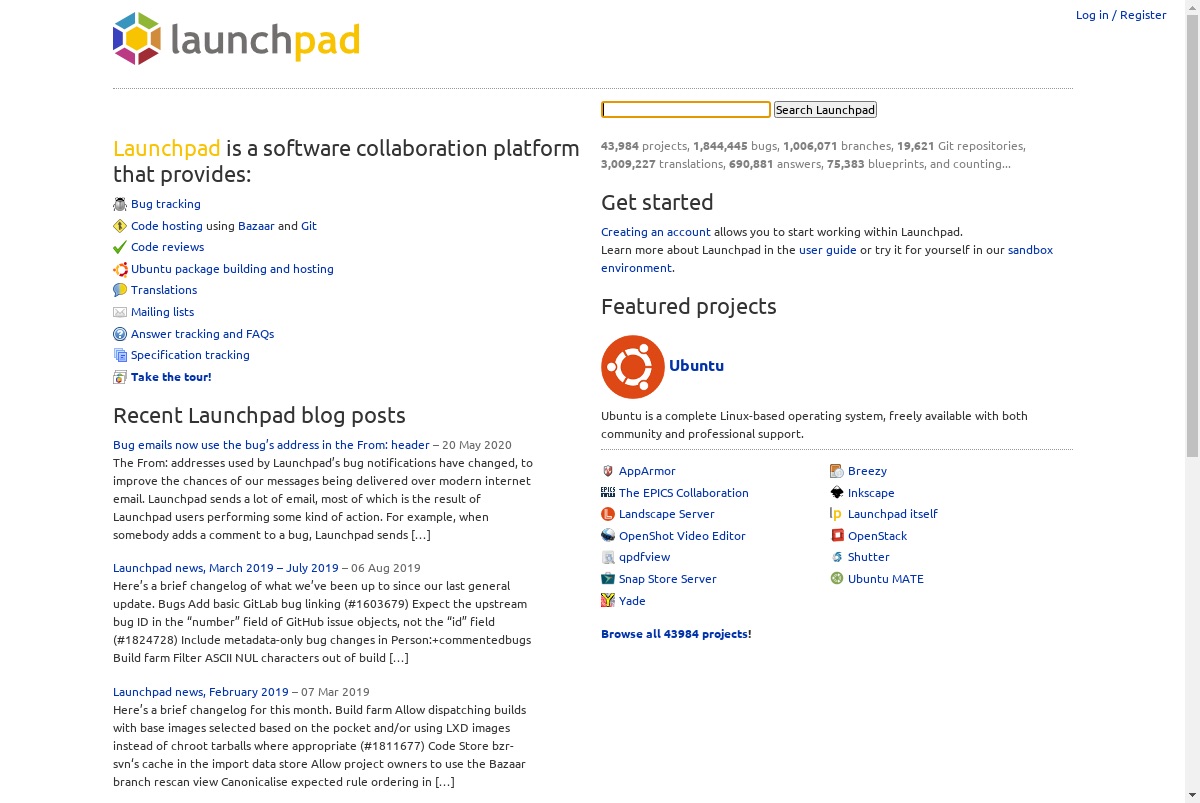Open blog post about bug emails From header

(271, 445)
